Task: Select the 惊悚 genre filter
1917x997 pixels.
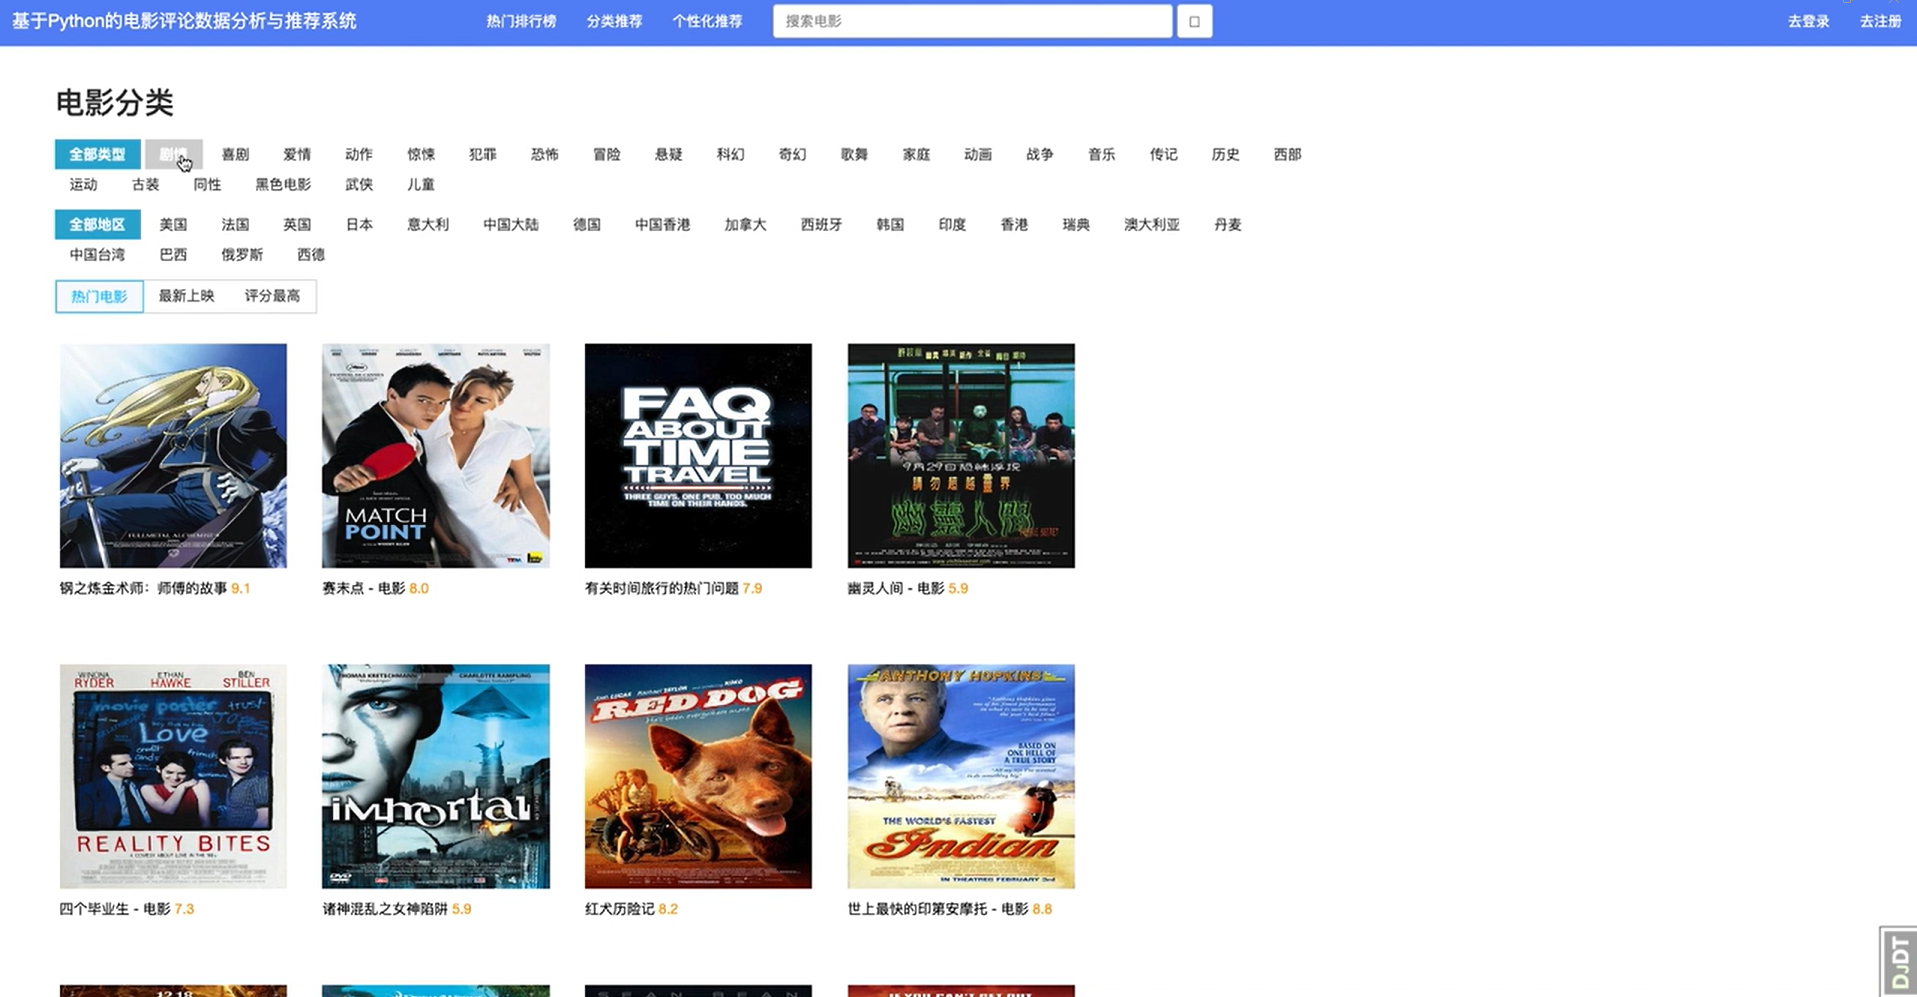Action: [421, 154]
